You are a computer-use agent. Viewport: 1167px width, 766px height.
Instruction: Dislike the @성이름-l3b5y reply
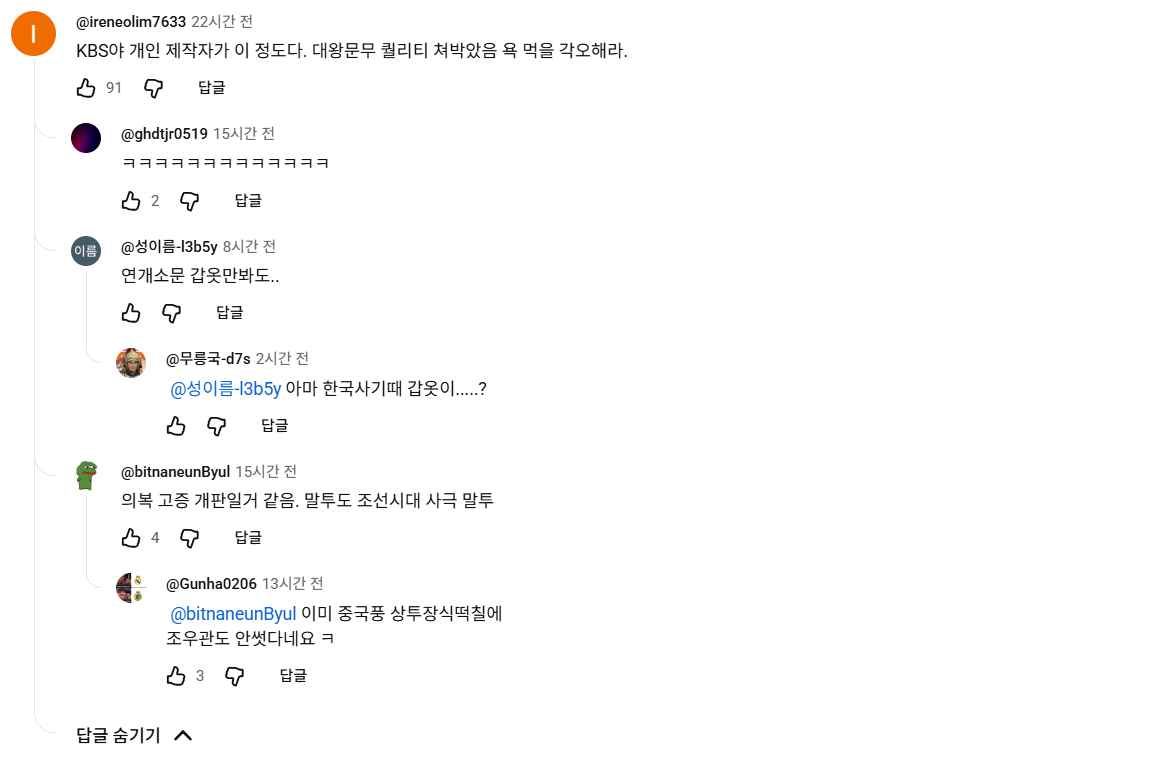tap(172, 313)
